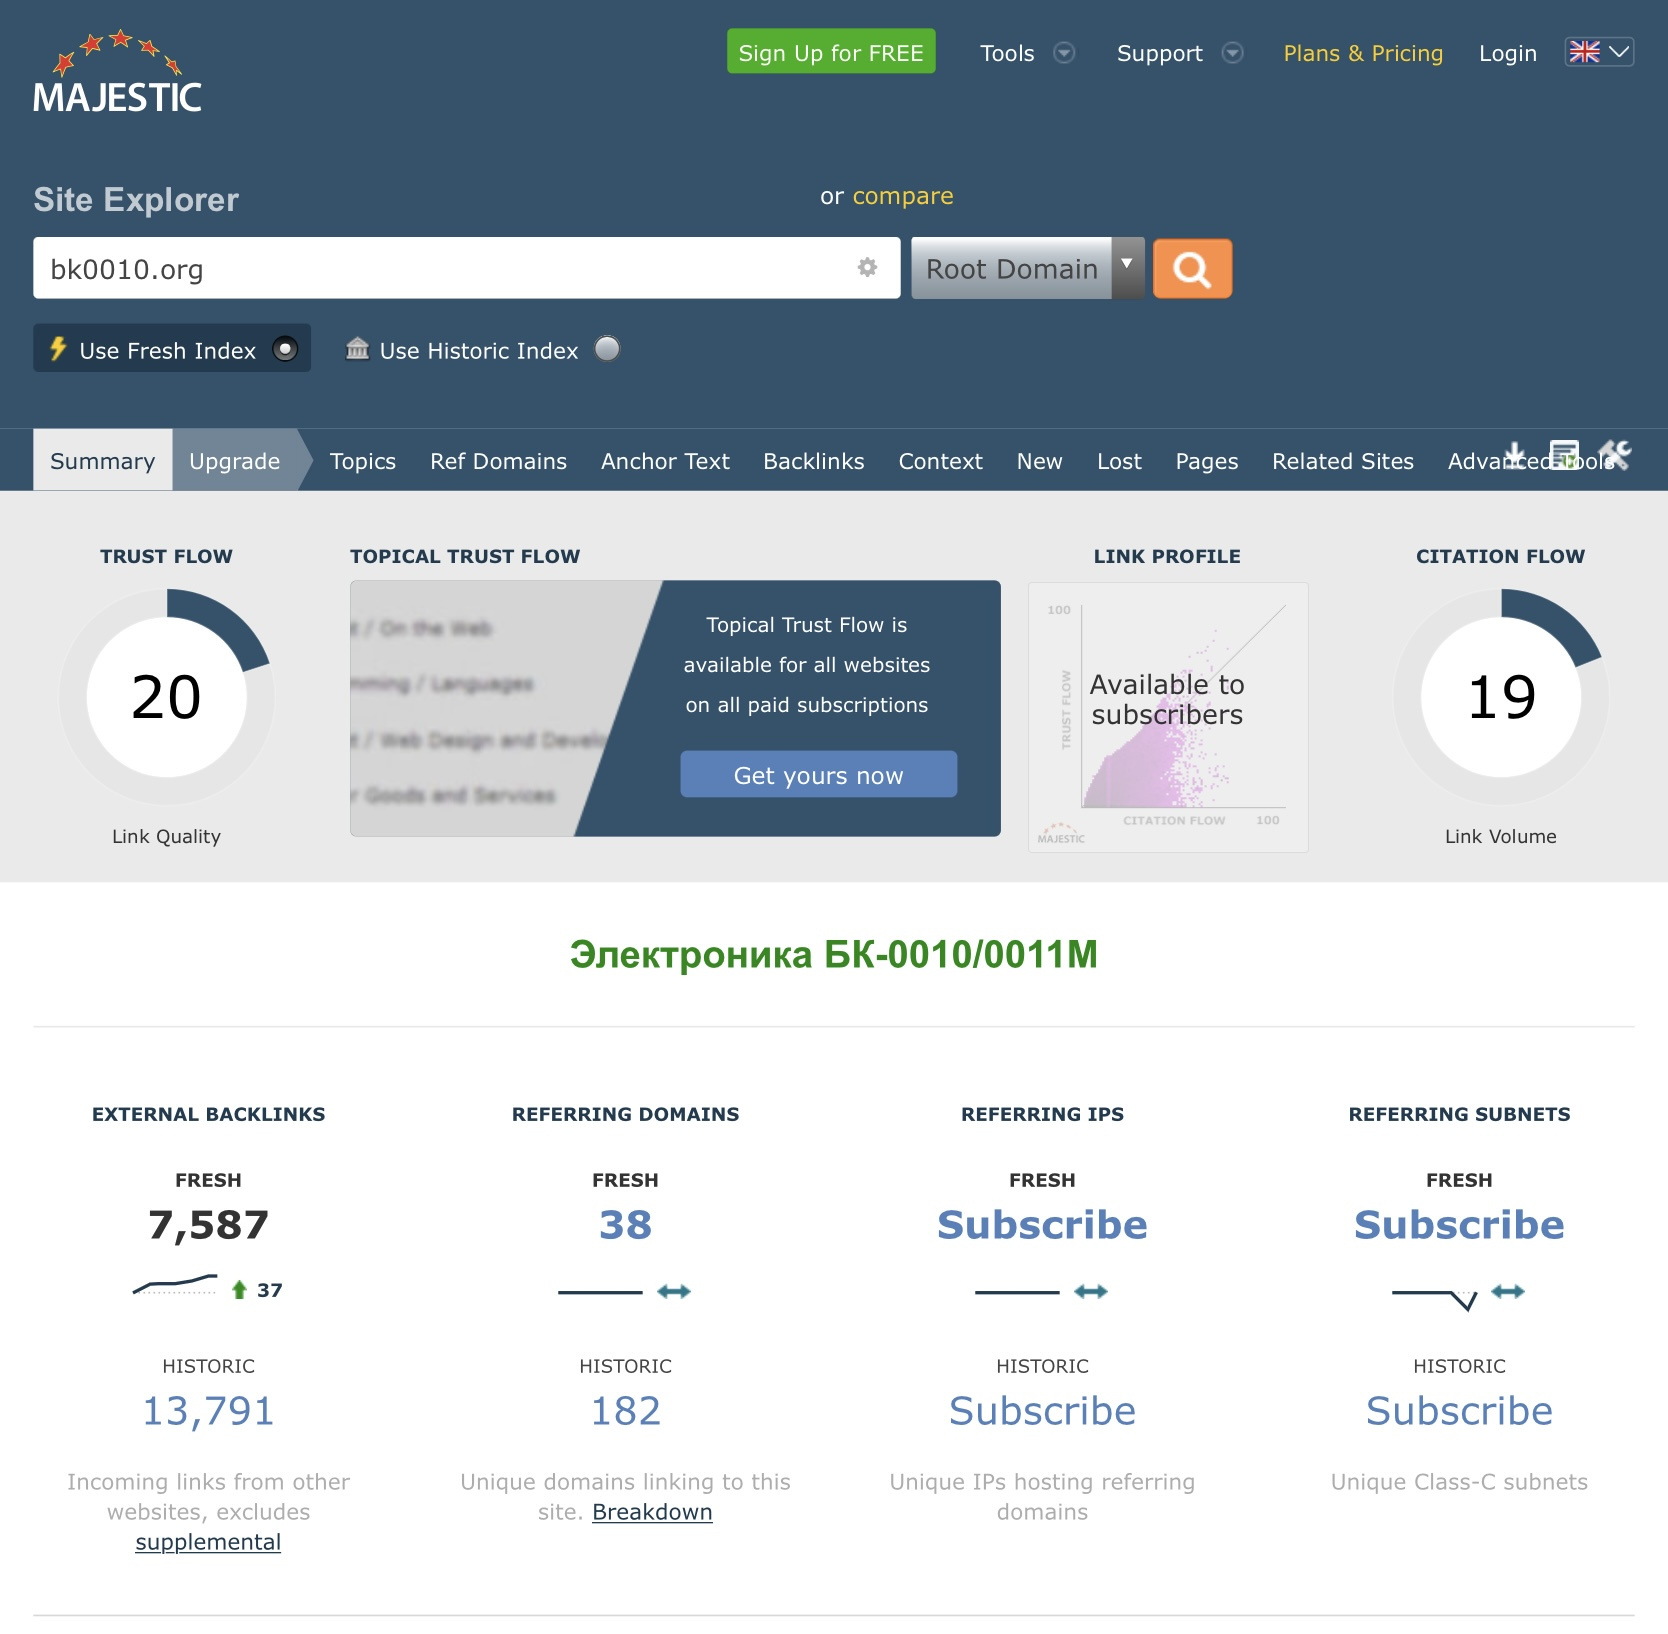Click Fresh Referring IPs Subscribe link
Image resolution: width=1668 pixels, height=1634 pixels.
tap(1042, 1224)
